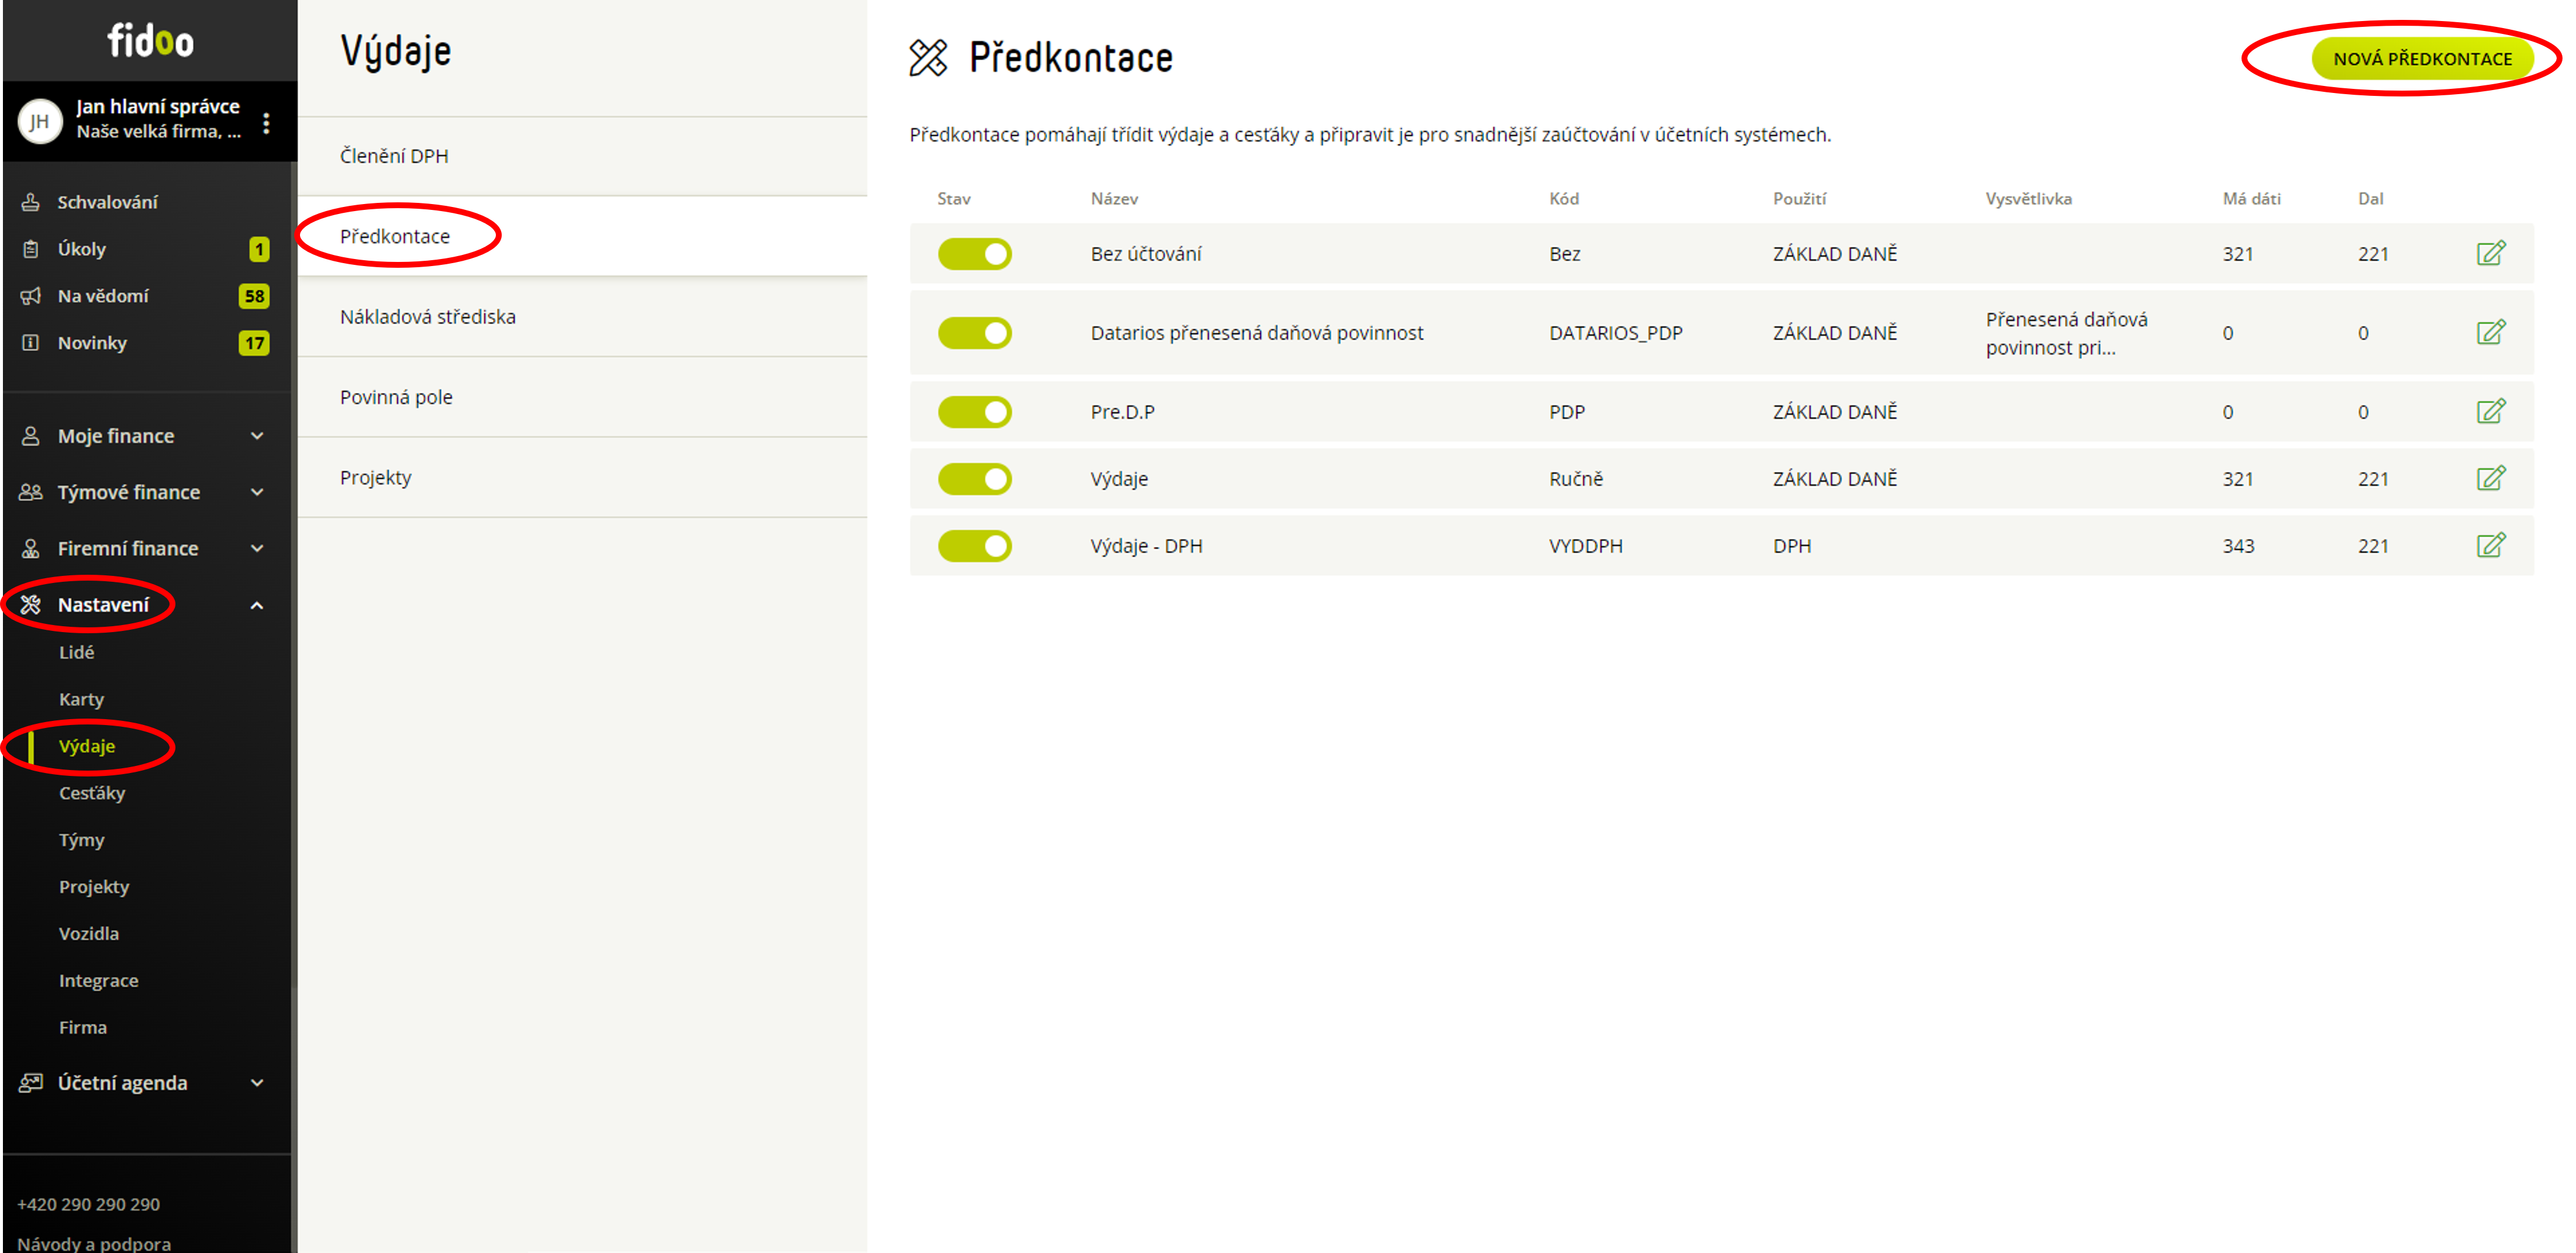Toggle the Výdaje - DPH status switch
2576x1253 pixels.
[x=975, y=546]
